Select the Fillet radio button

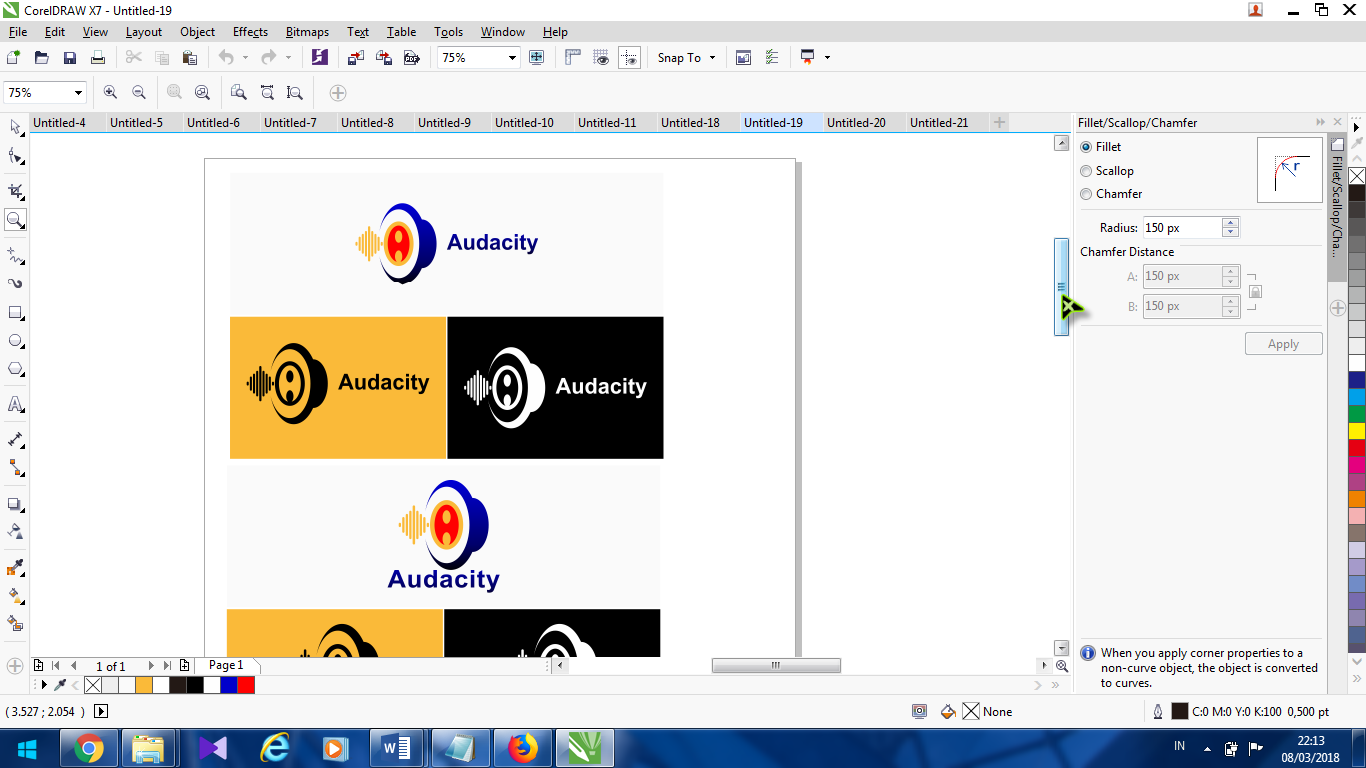coord(1086,147)
